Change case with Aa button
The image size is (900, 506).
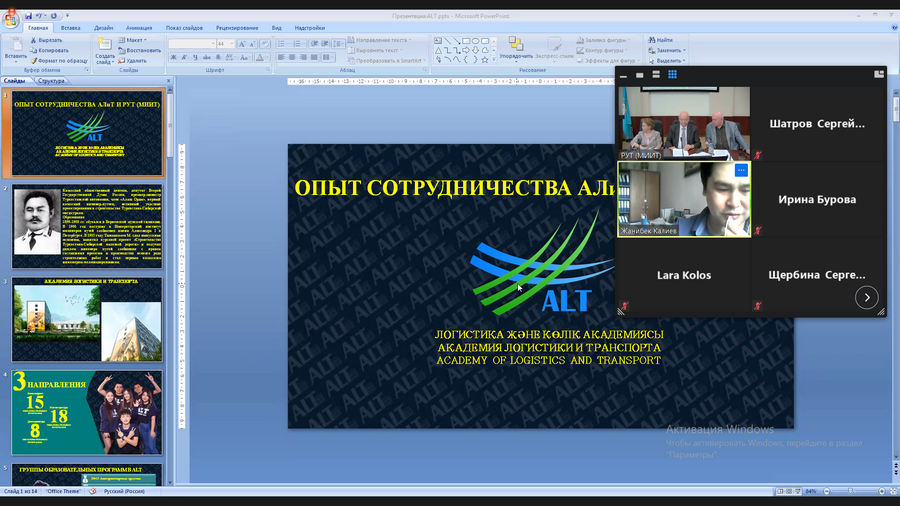tap(245, 57)
